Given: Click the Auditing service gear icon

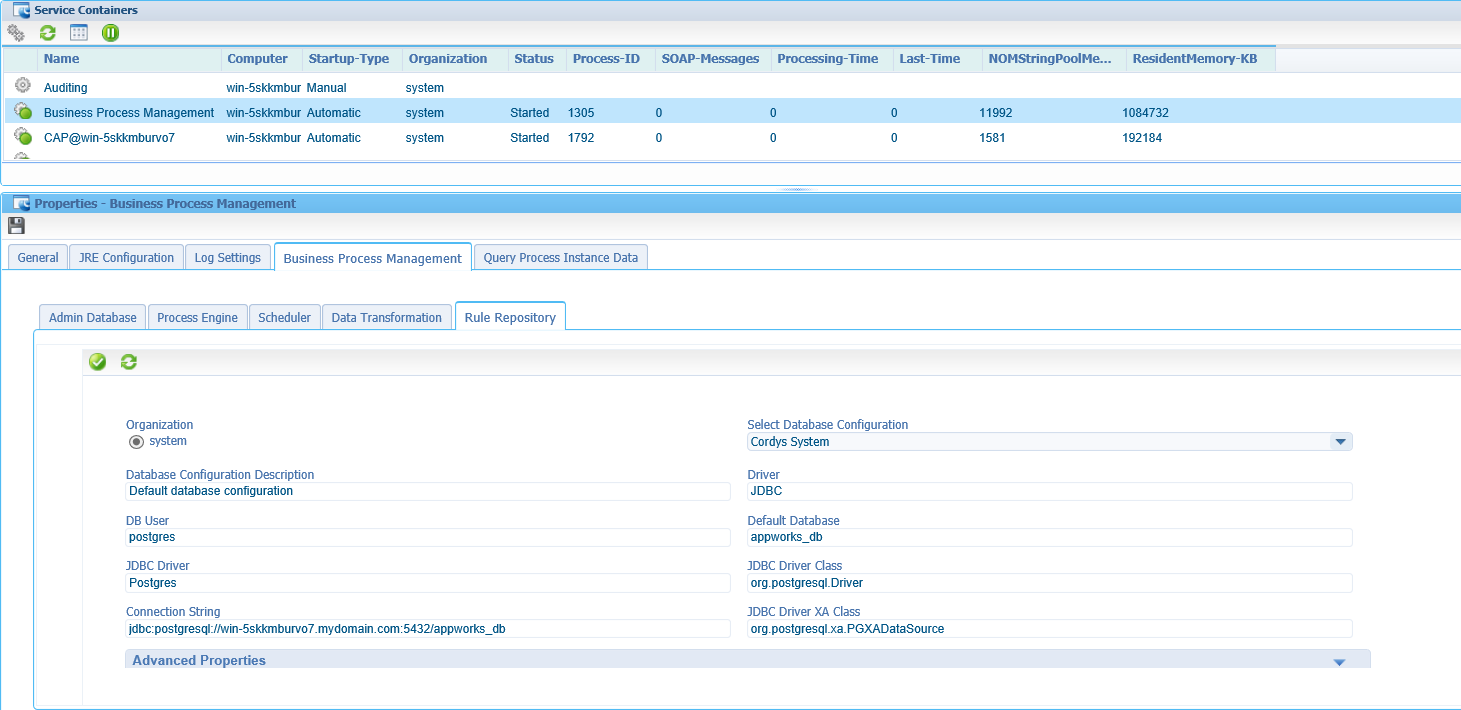Looking at the screenshot, I should tap(23, 86).
